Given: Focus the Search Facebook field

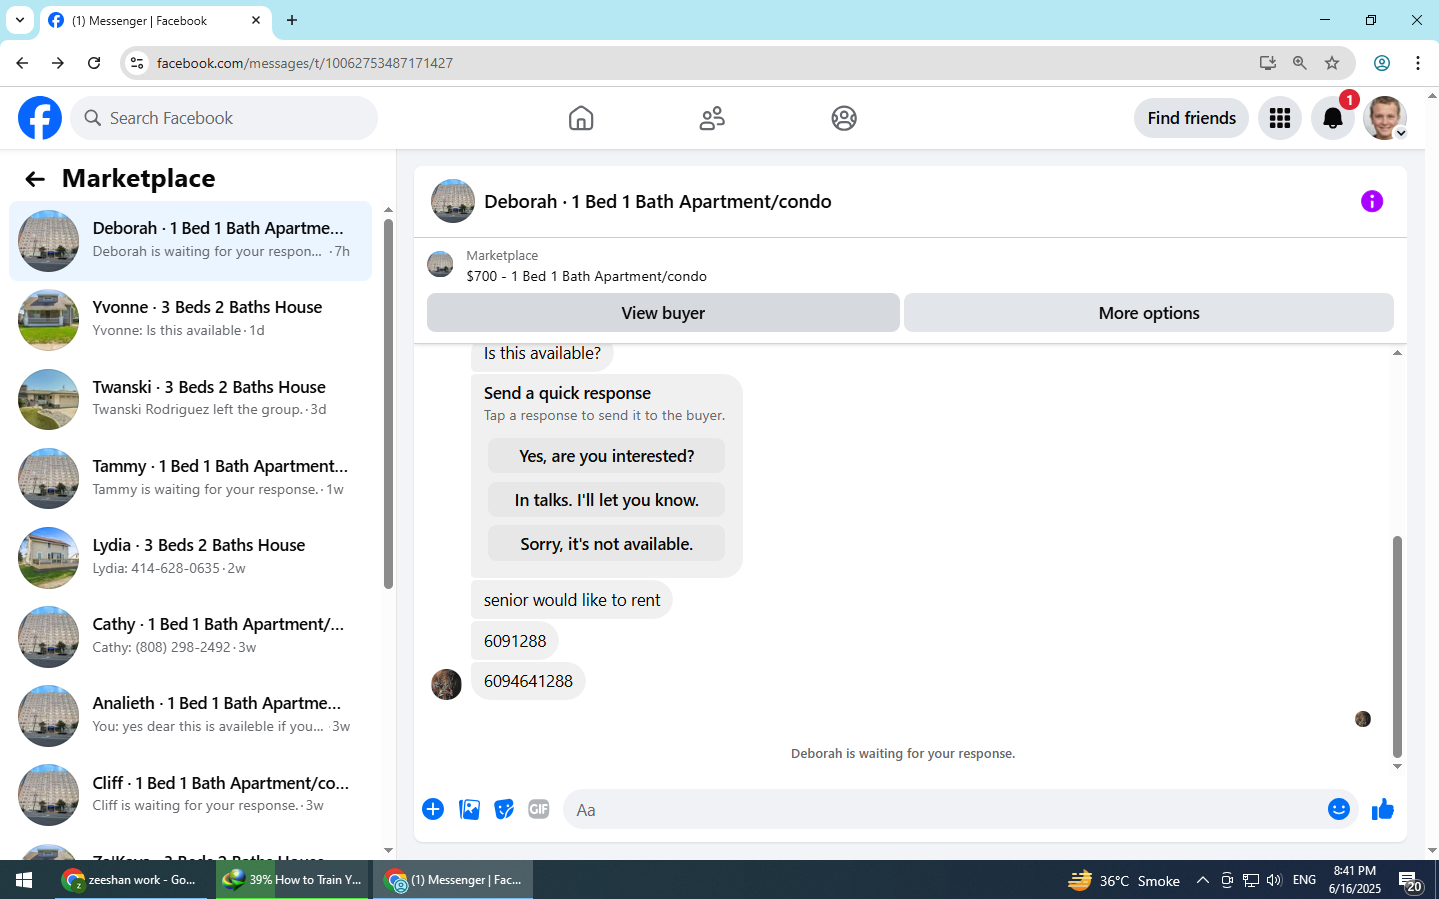Looking at the screenshot, I should (224, 118).
